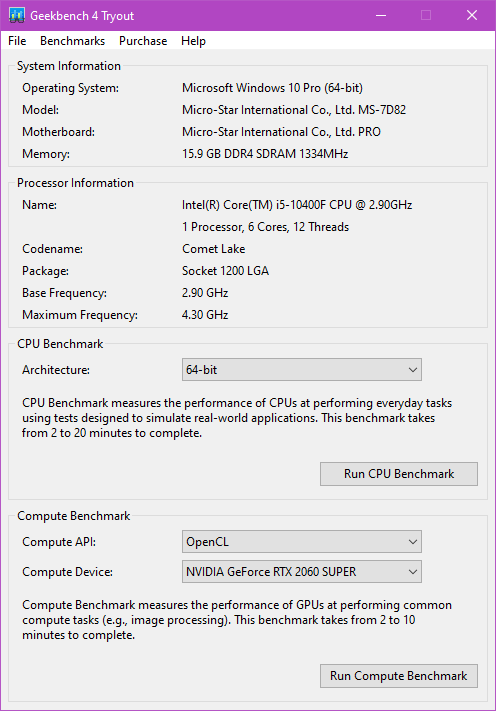The height and width of the screenshot is (711, 496).
Task: Click the 'Base Frequency:' label
Action: pos(64,293)
